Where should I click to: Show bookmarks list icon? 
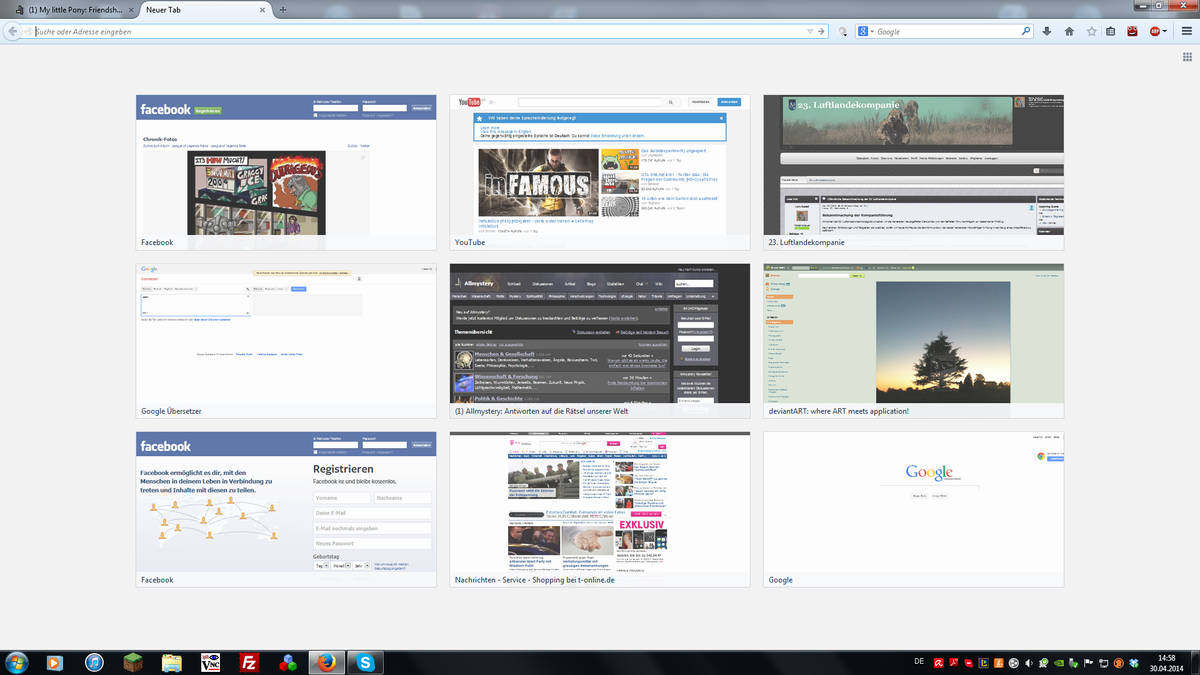(x=1111, y=31)
